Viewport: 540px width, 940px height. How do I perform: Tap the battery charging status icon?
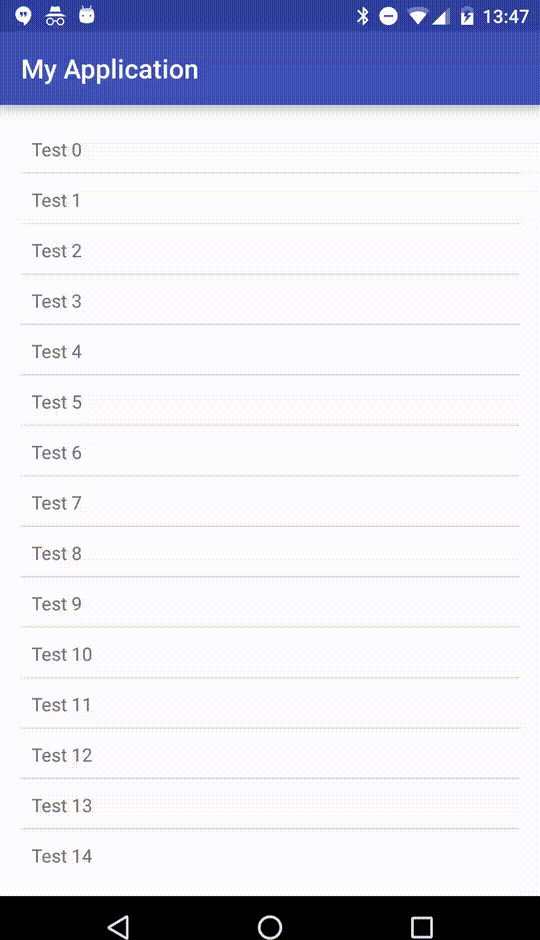tap(467, 16)
